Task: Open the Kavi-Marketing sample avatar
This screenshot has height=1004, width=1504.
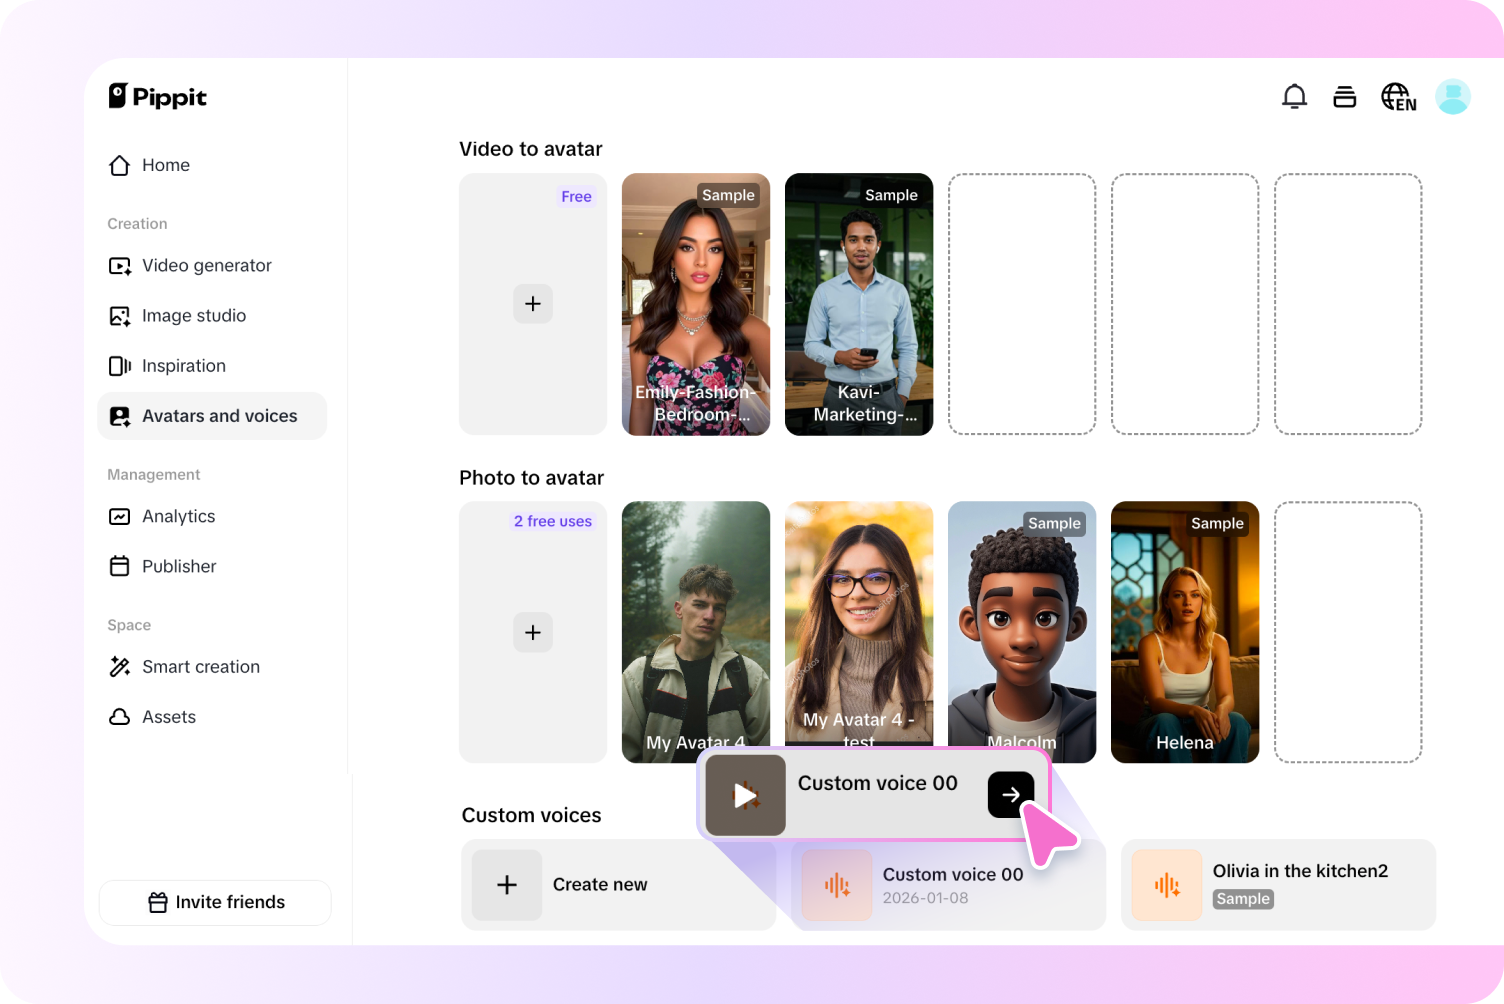Action: tap(858, 304)
